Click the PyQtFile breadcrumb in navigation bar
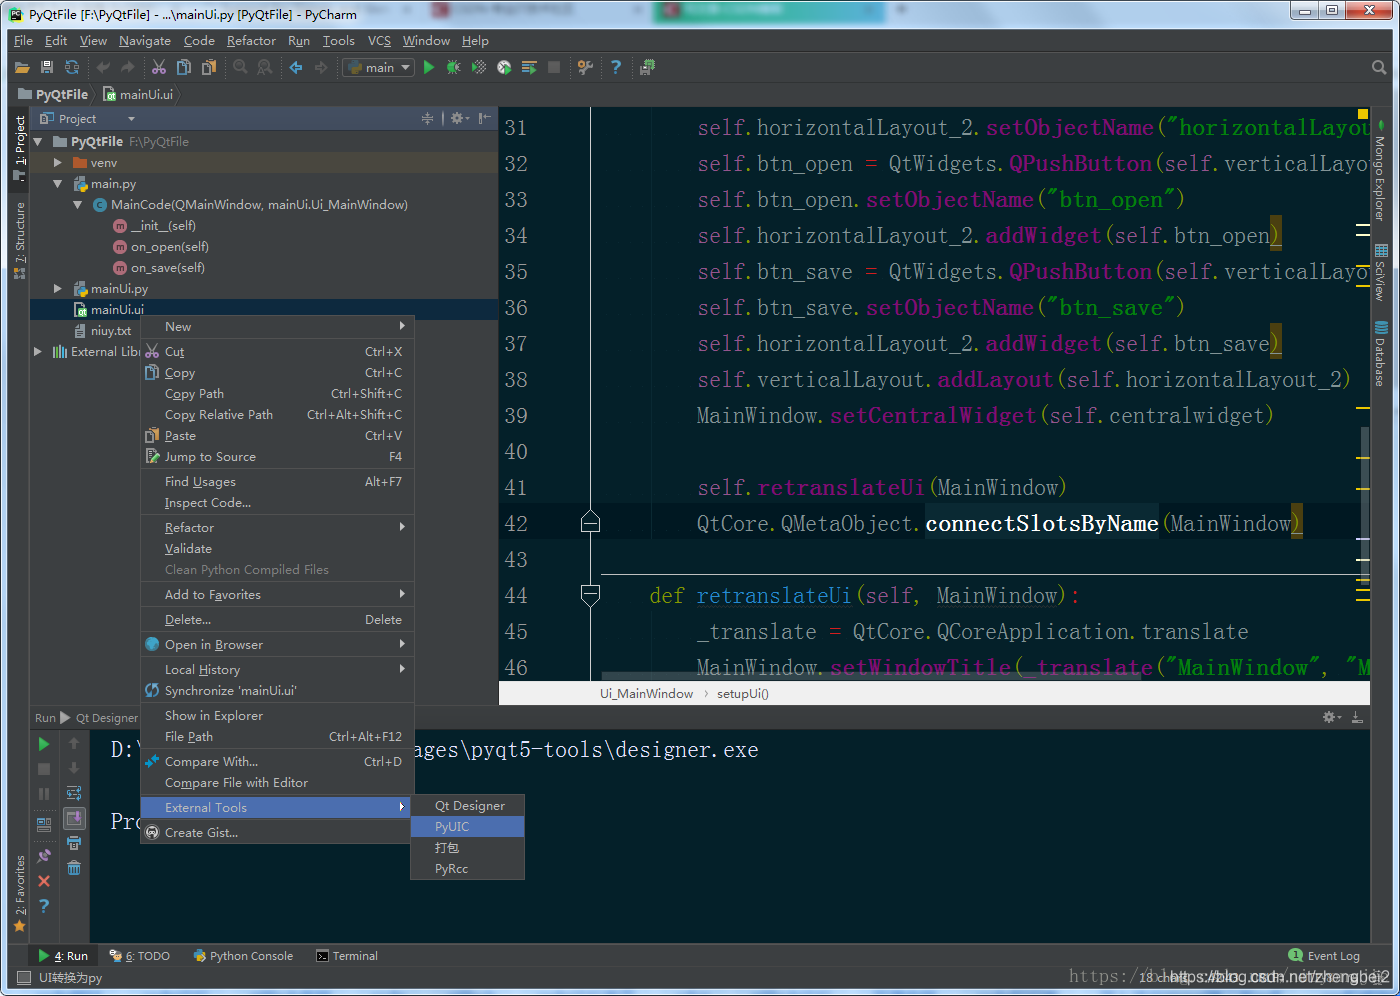The height and width of the screenshot is (996, 1400). [53, 94]
